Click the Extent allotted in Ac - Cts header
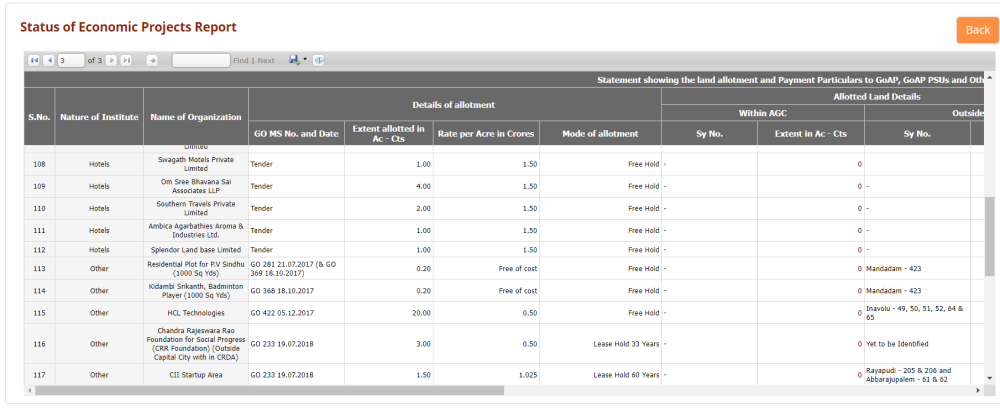 (389, 133)
